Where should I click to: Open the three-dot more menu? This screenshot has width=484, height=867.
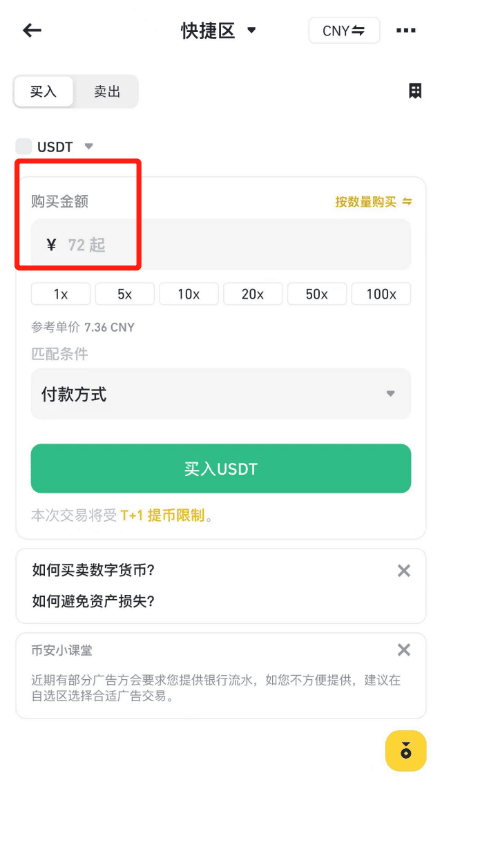click(406, 30)
